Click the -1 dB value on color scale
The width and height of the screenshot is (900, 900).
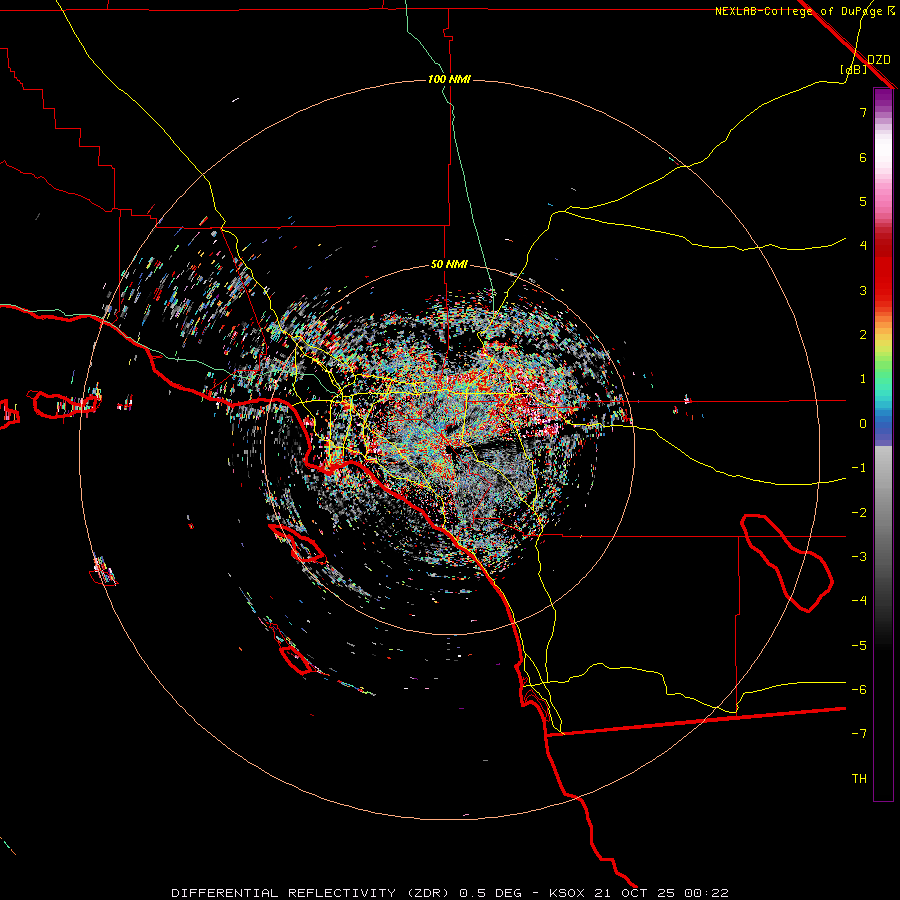[859, 468]
